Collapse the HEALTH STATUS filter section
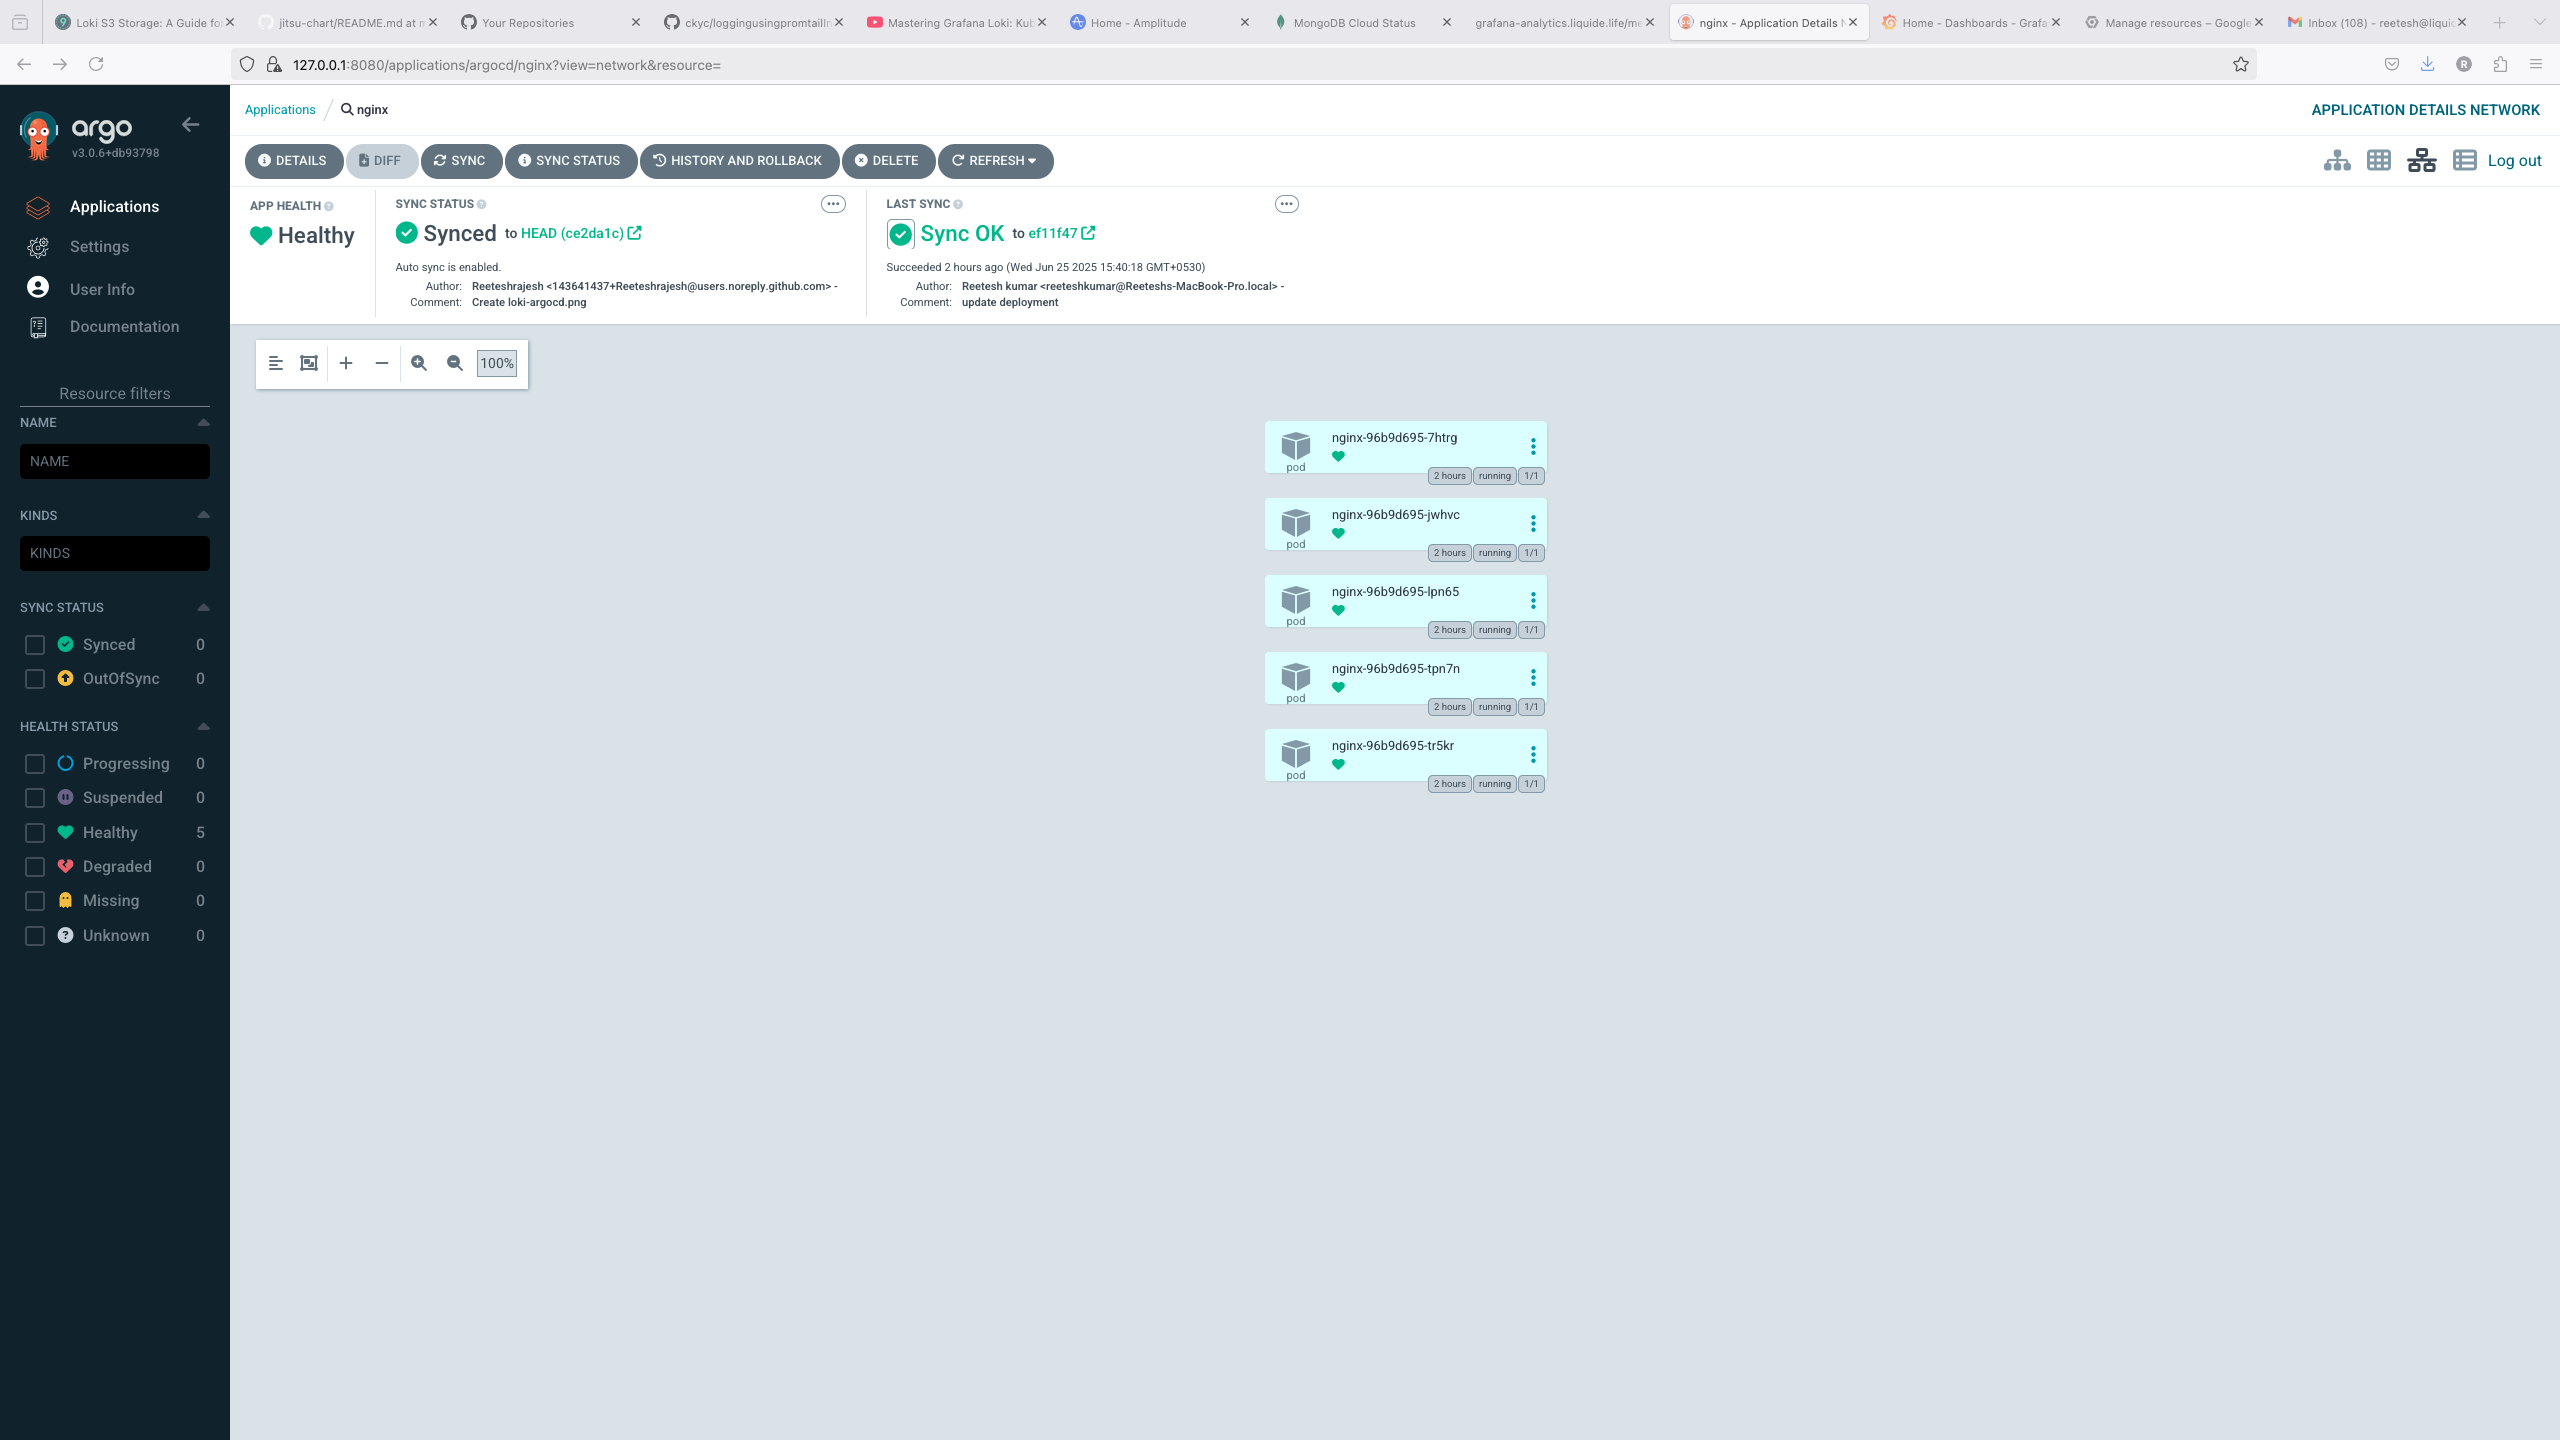The height and width of the screenshot is (1440, 2560). (x=204, y=726)
